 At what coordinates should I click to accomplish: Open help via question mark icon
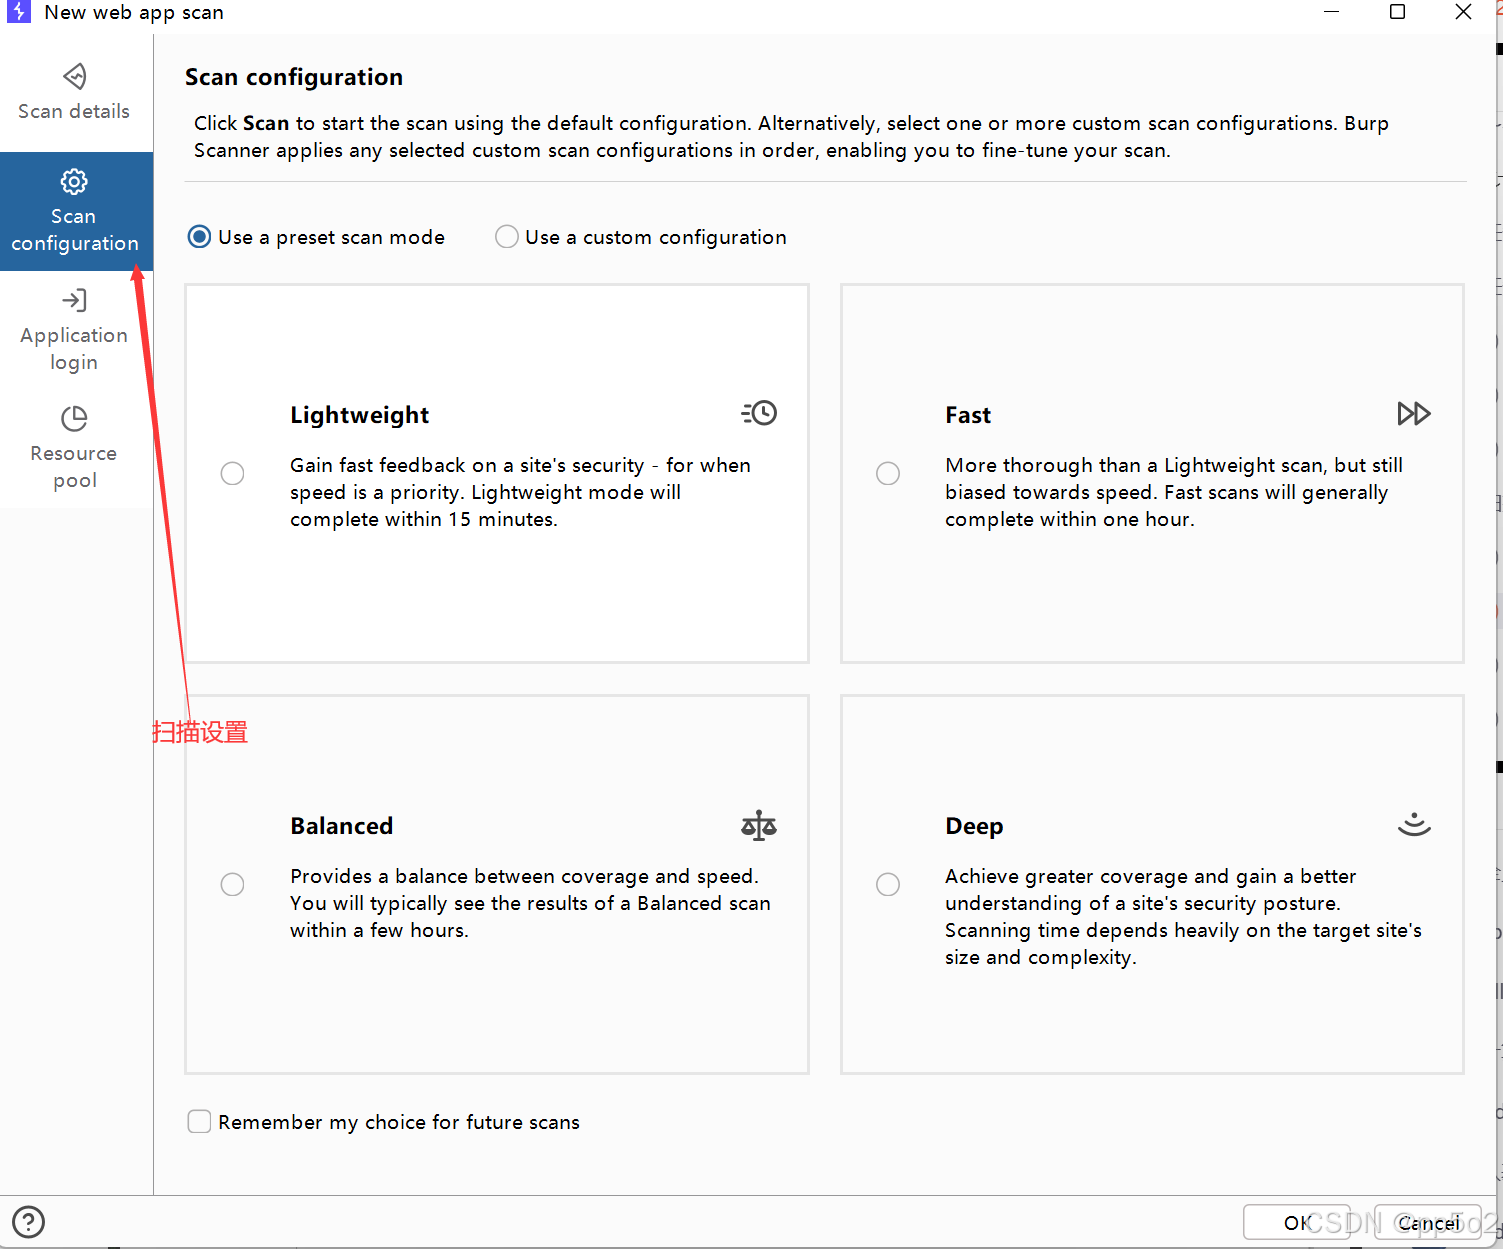(x=29, y=1222)
